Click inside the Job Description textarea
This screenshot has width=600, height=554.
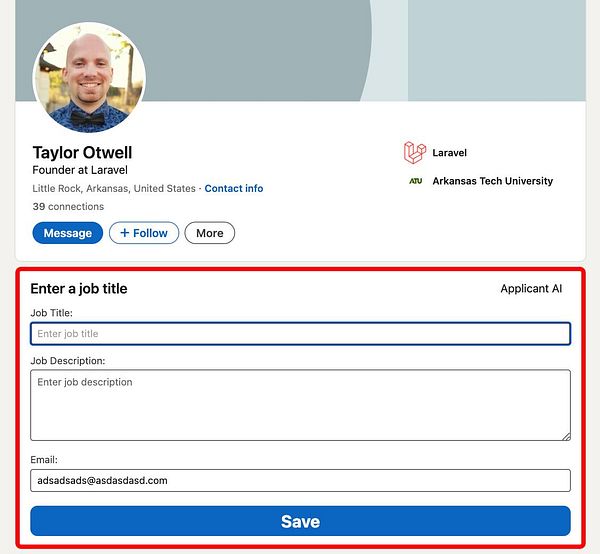[x=300, y=405]
